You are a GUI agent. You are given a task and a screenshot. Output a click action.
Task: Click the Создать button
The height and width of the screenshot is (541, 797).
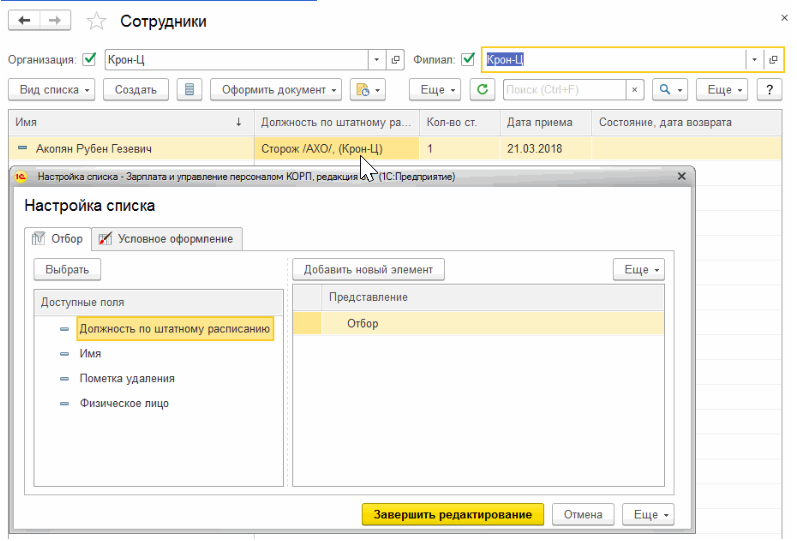pyautogui.click(x=136, y=90)
